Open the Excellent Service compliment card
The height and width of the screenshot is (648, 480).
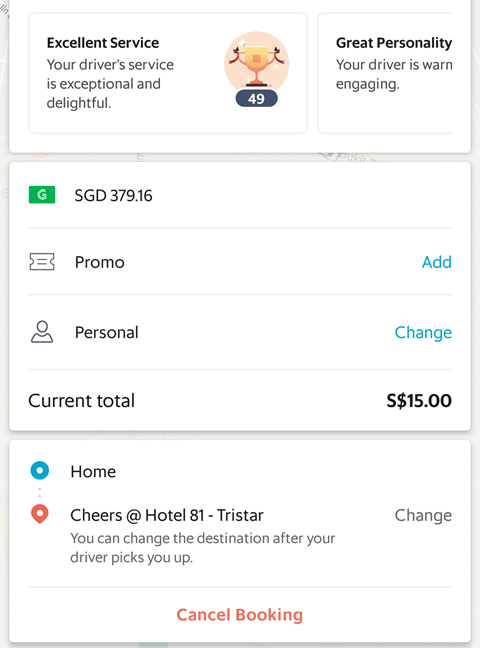[x=168, y=73]
